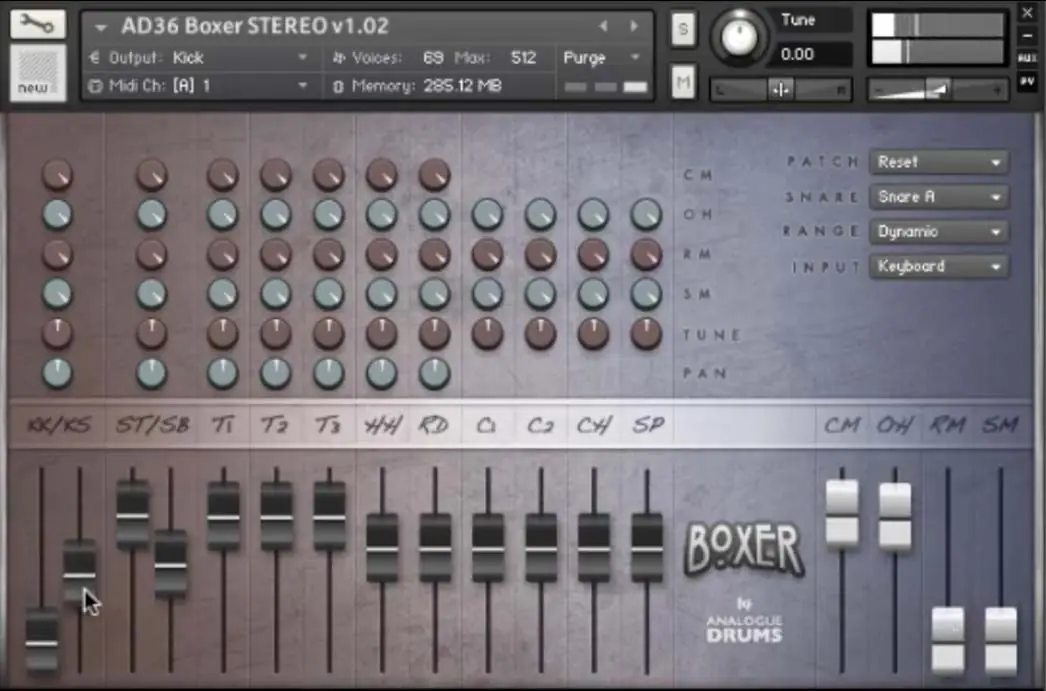Click the RD PAN knob

click(x=434, y=374)
